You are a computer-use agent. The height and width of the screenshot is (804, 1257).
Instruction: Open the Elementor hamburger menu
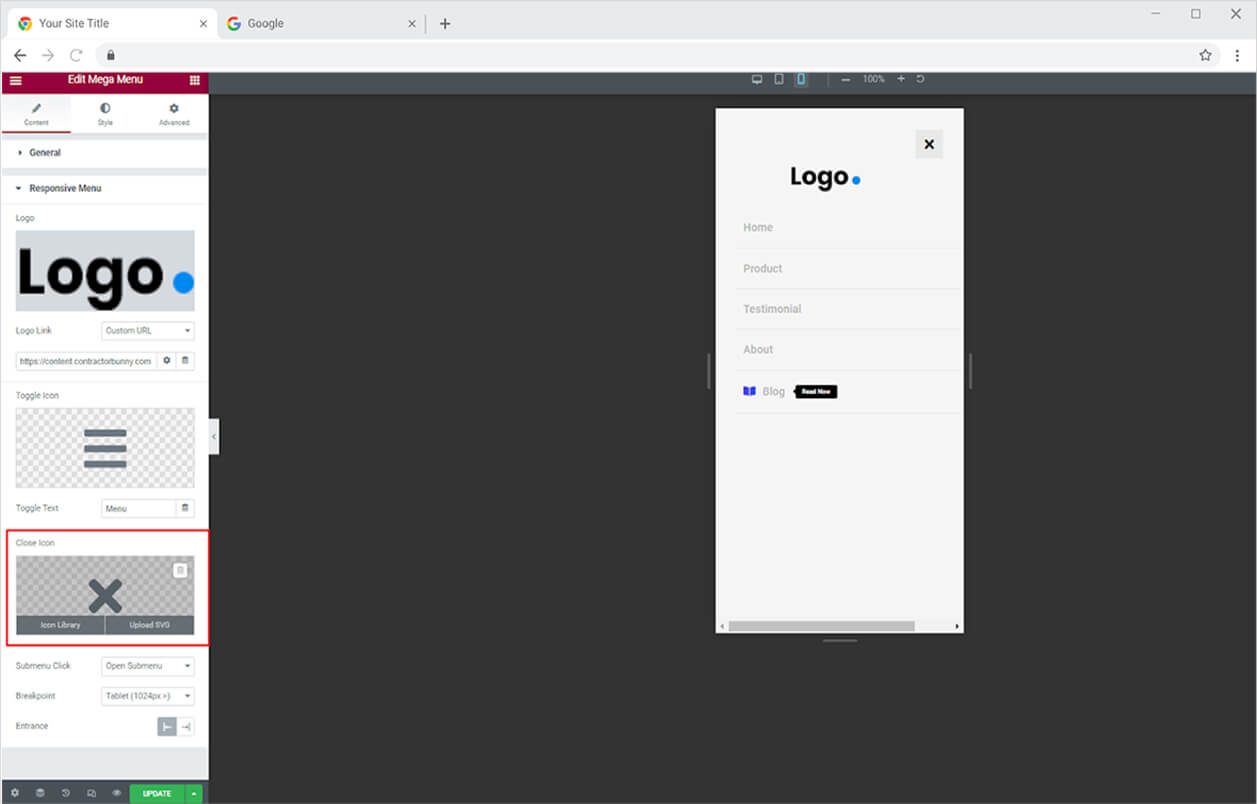pyautogui.click(x=15, y=80)
